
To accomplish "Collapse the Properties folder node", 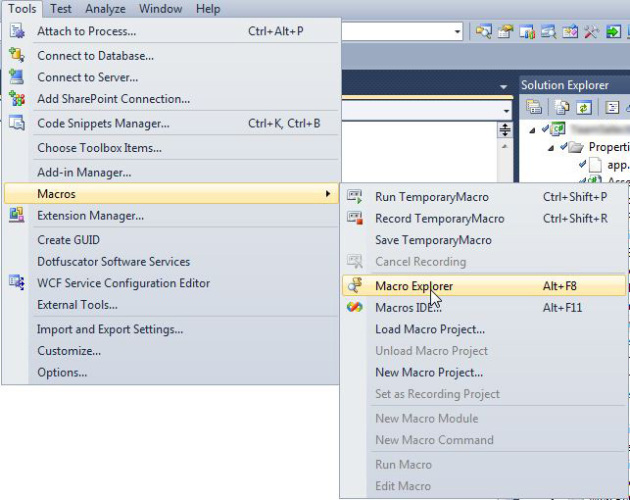I will tap(551, 148).
